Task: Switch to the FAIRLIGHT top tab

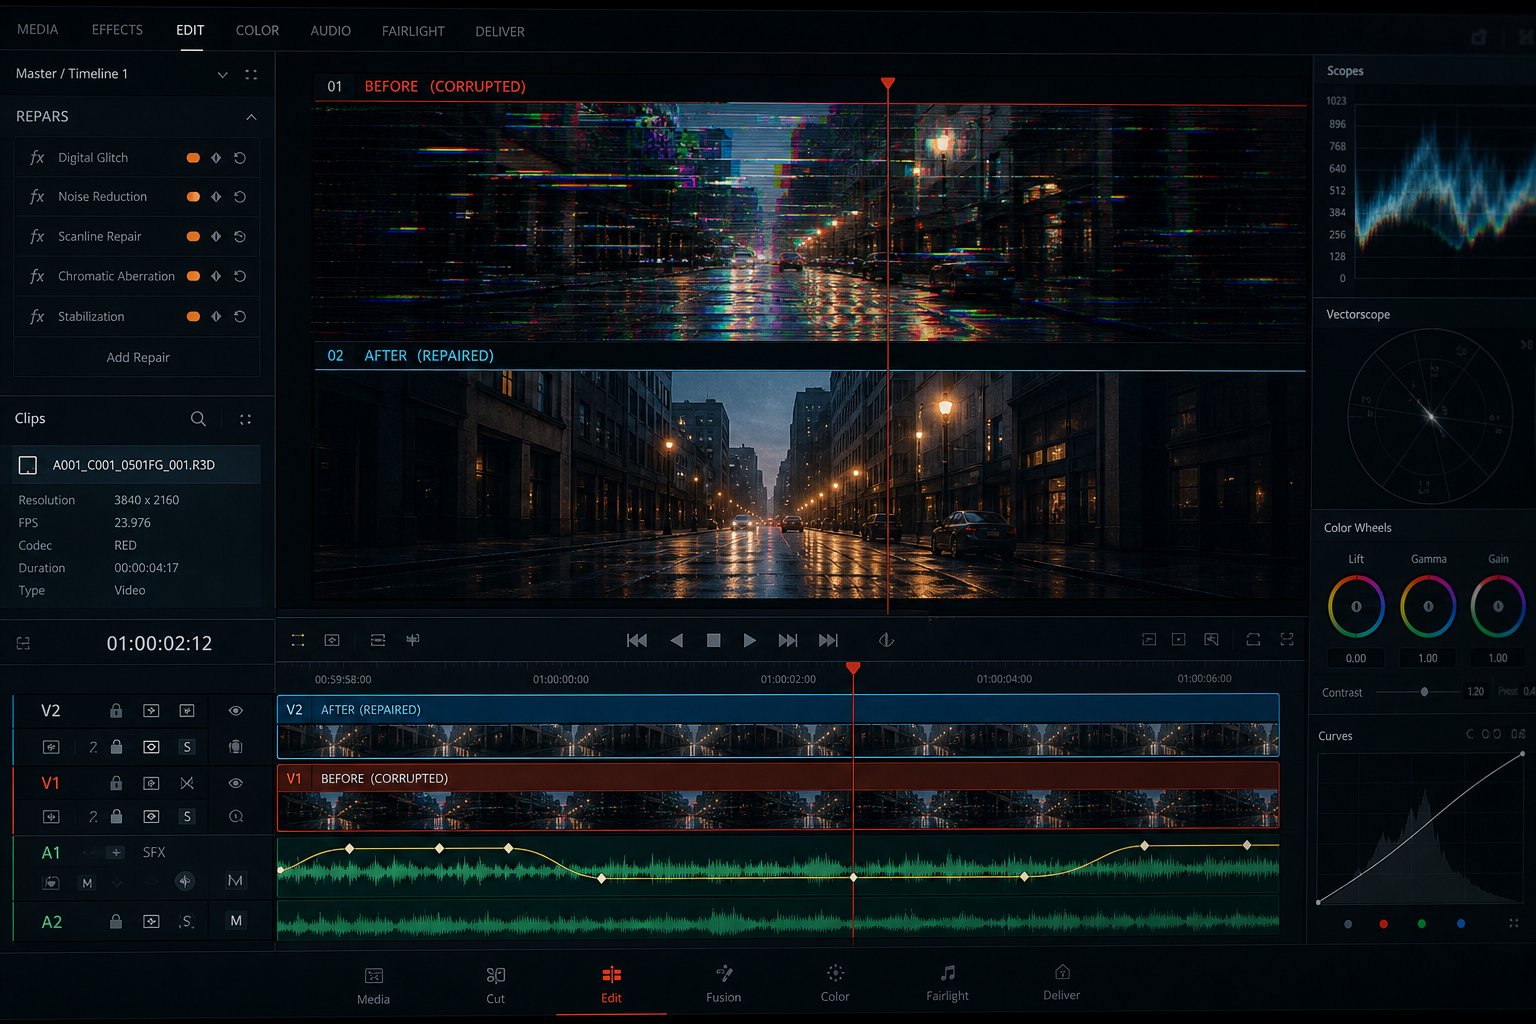Action: click(x=413, y=32)
